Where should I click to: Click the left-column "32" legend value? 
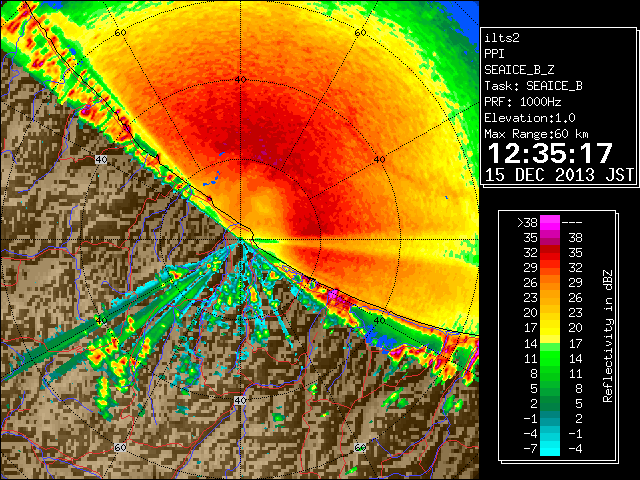click(531, 253)
